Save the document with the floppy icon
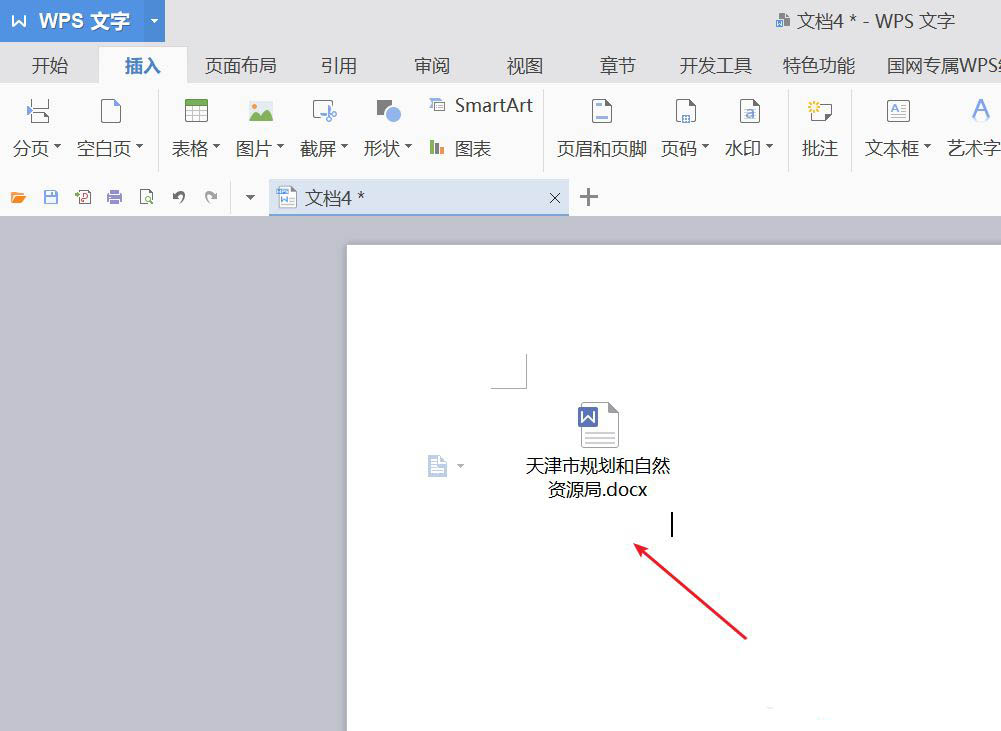 pyautogui.click(x=50, y=197)
